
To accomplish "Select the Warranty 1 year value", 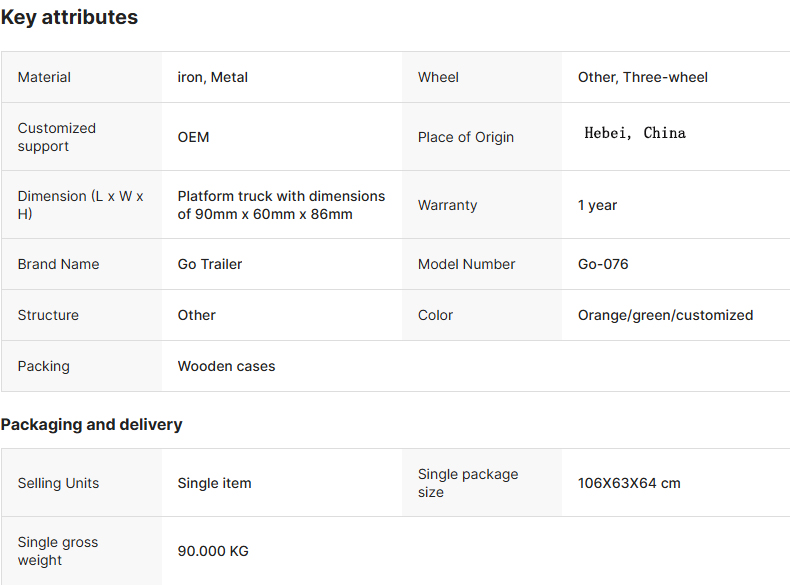I will (598, 205).
